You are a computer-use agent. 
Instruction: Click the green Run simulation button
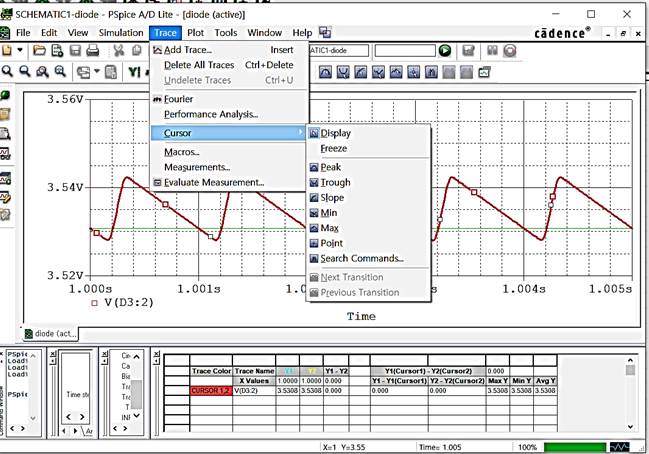[x=445, y=50]
